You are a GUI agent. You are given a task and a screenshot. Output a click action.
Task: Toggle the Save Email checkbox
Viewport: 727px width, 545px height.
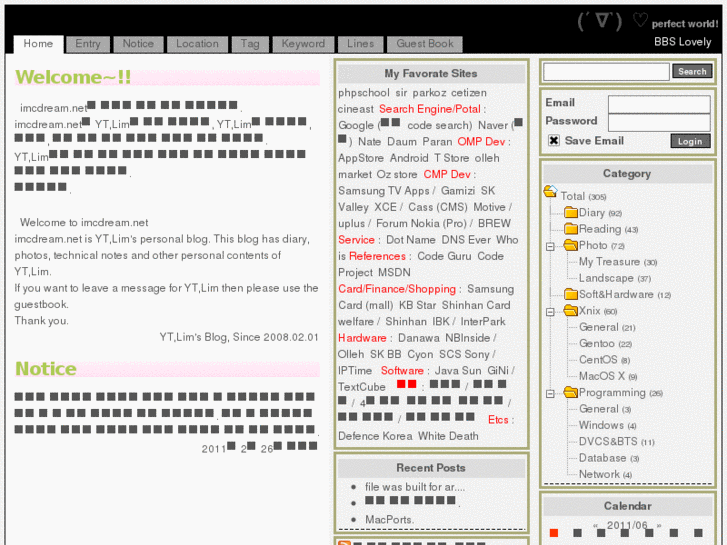pyautogui.click(x=554, y=141)
